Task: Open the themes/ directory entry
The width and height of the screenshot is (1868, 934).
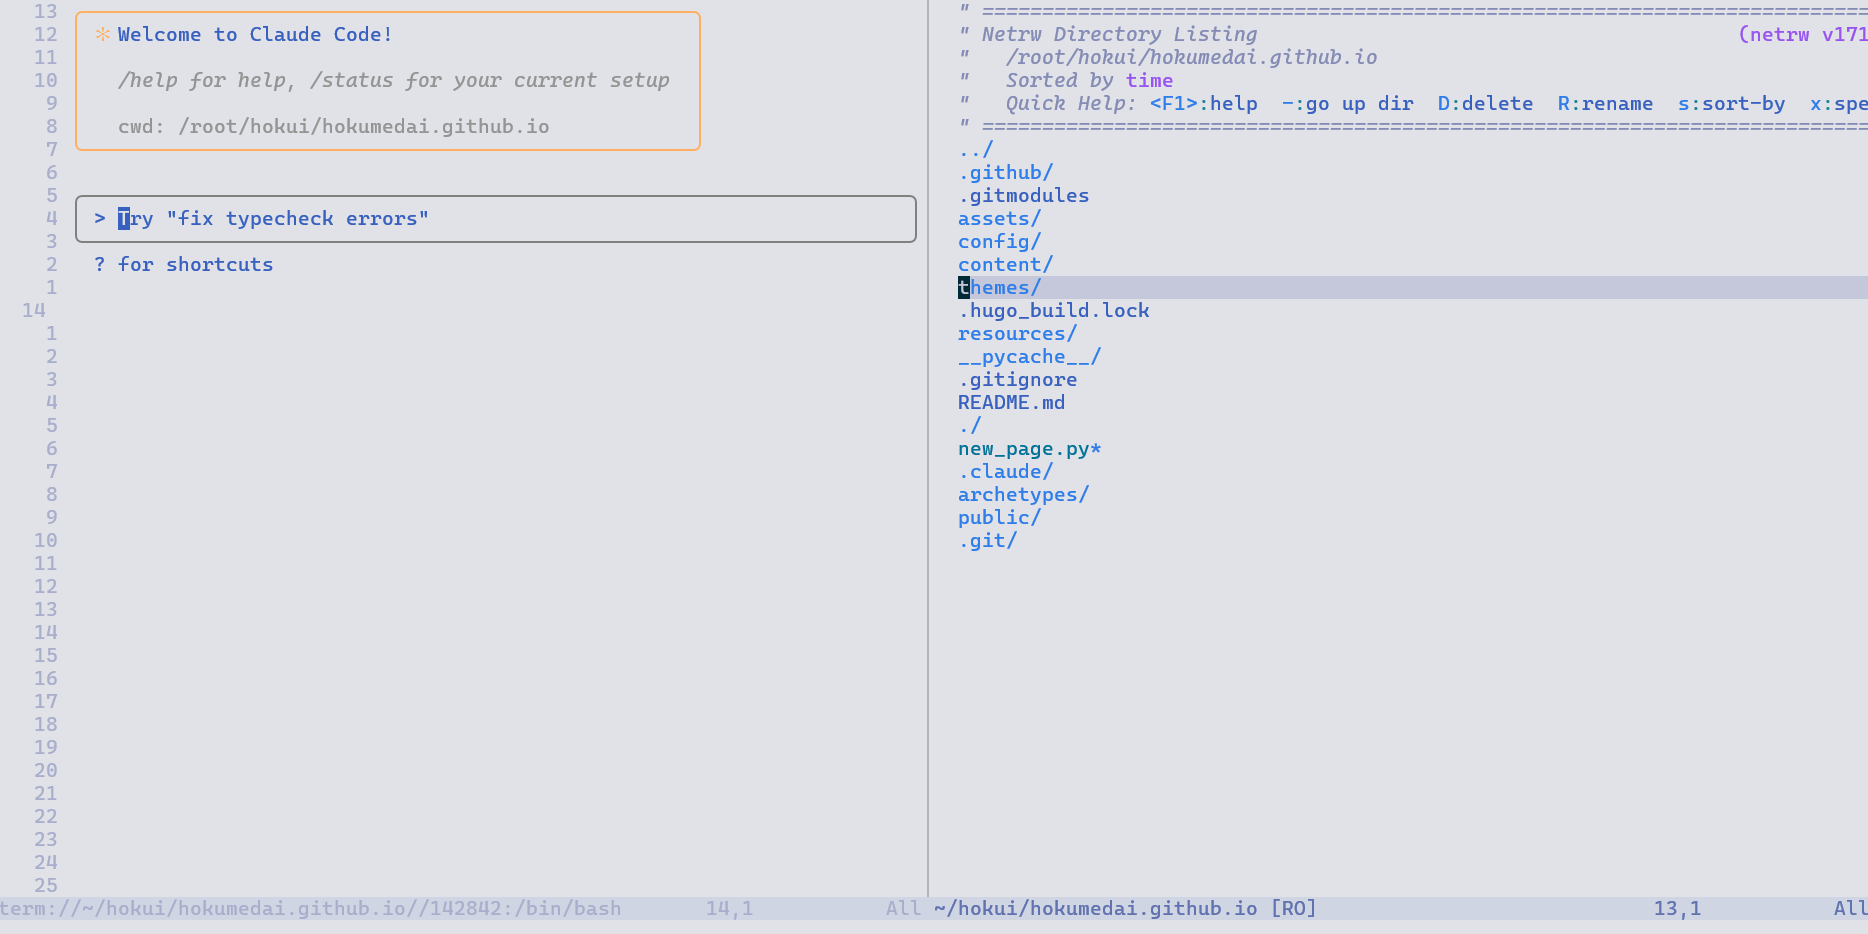Action: pos(999,288)
